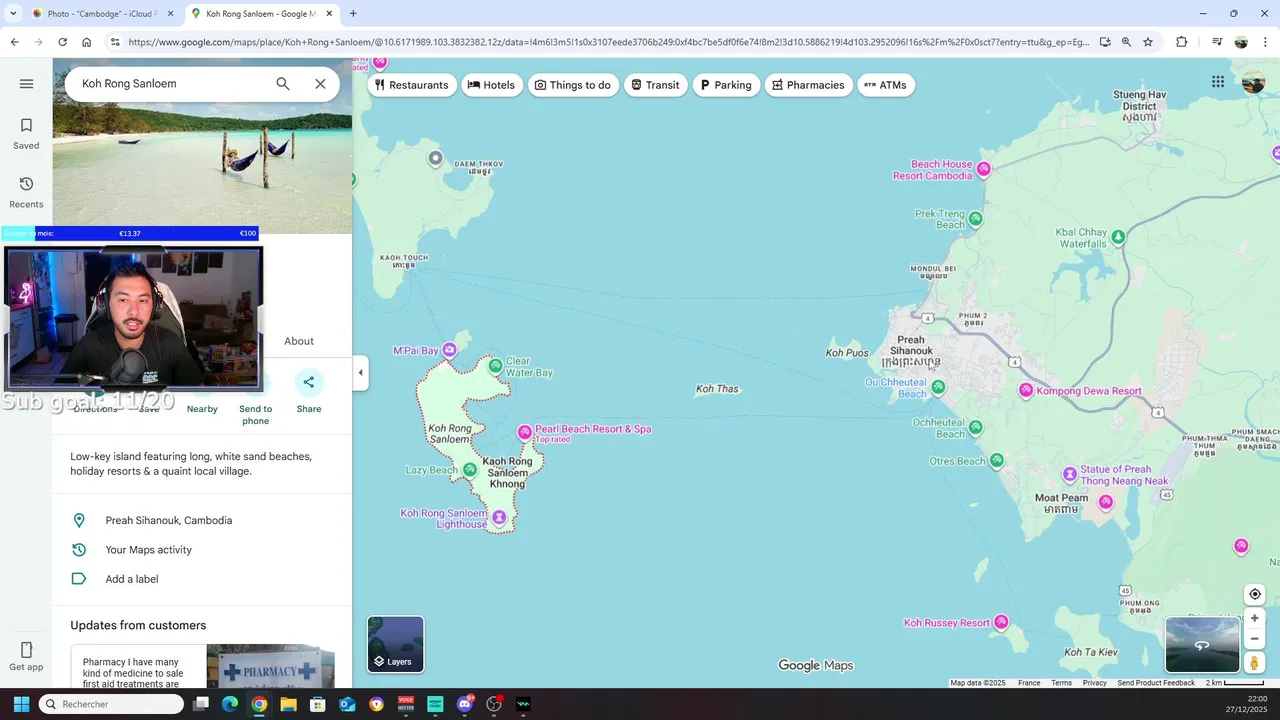Click Send Product Feedback link
The width and height of the screenshot is (1280, 720).
(x=1156, y=683)
